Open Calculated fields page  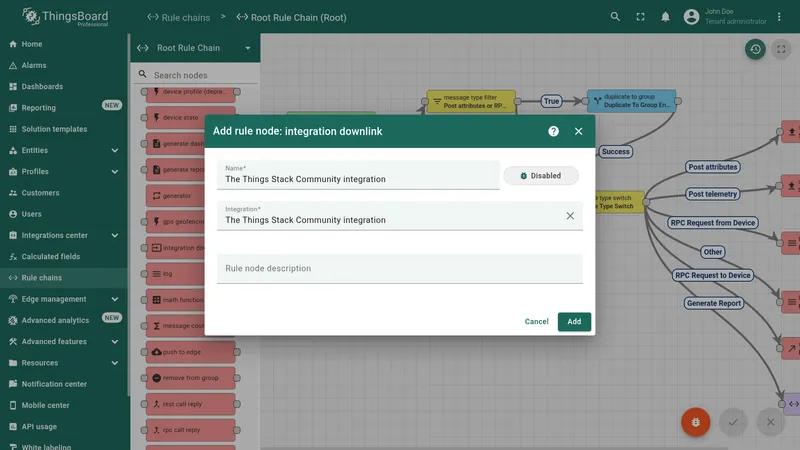64,257
